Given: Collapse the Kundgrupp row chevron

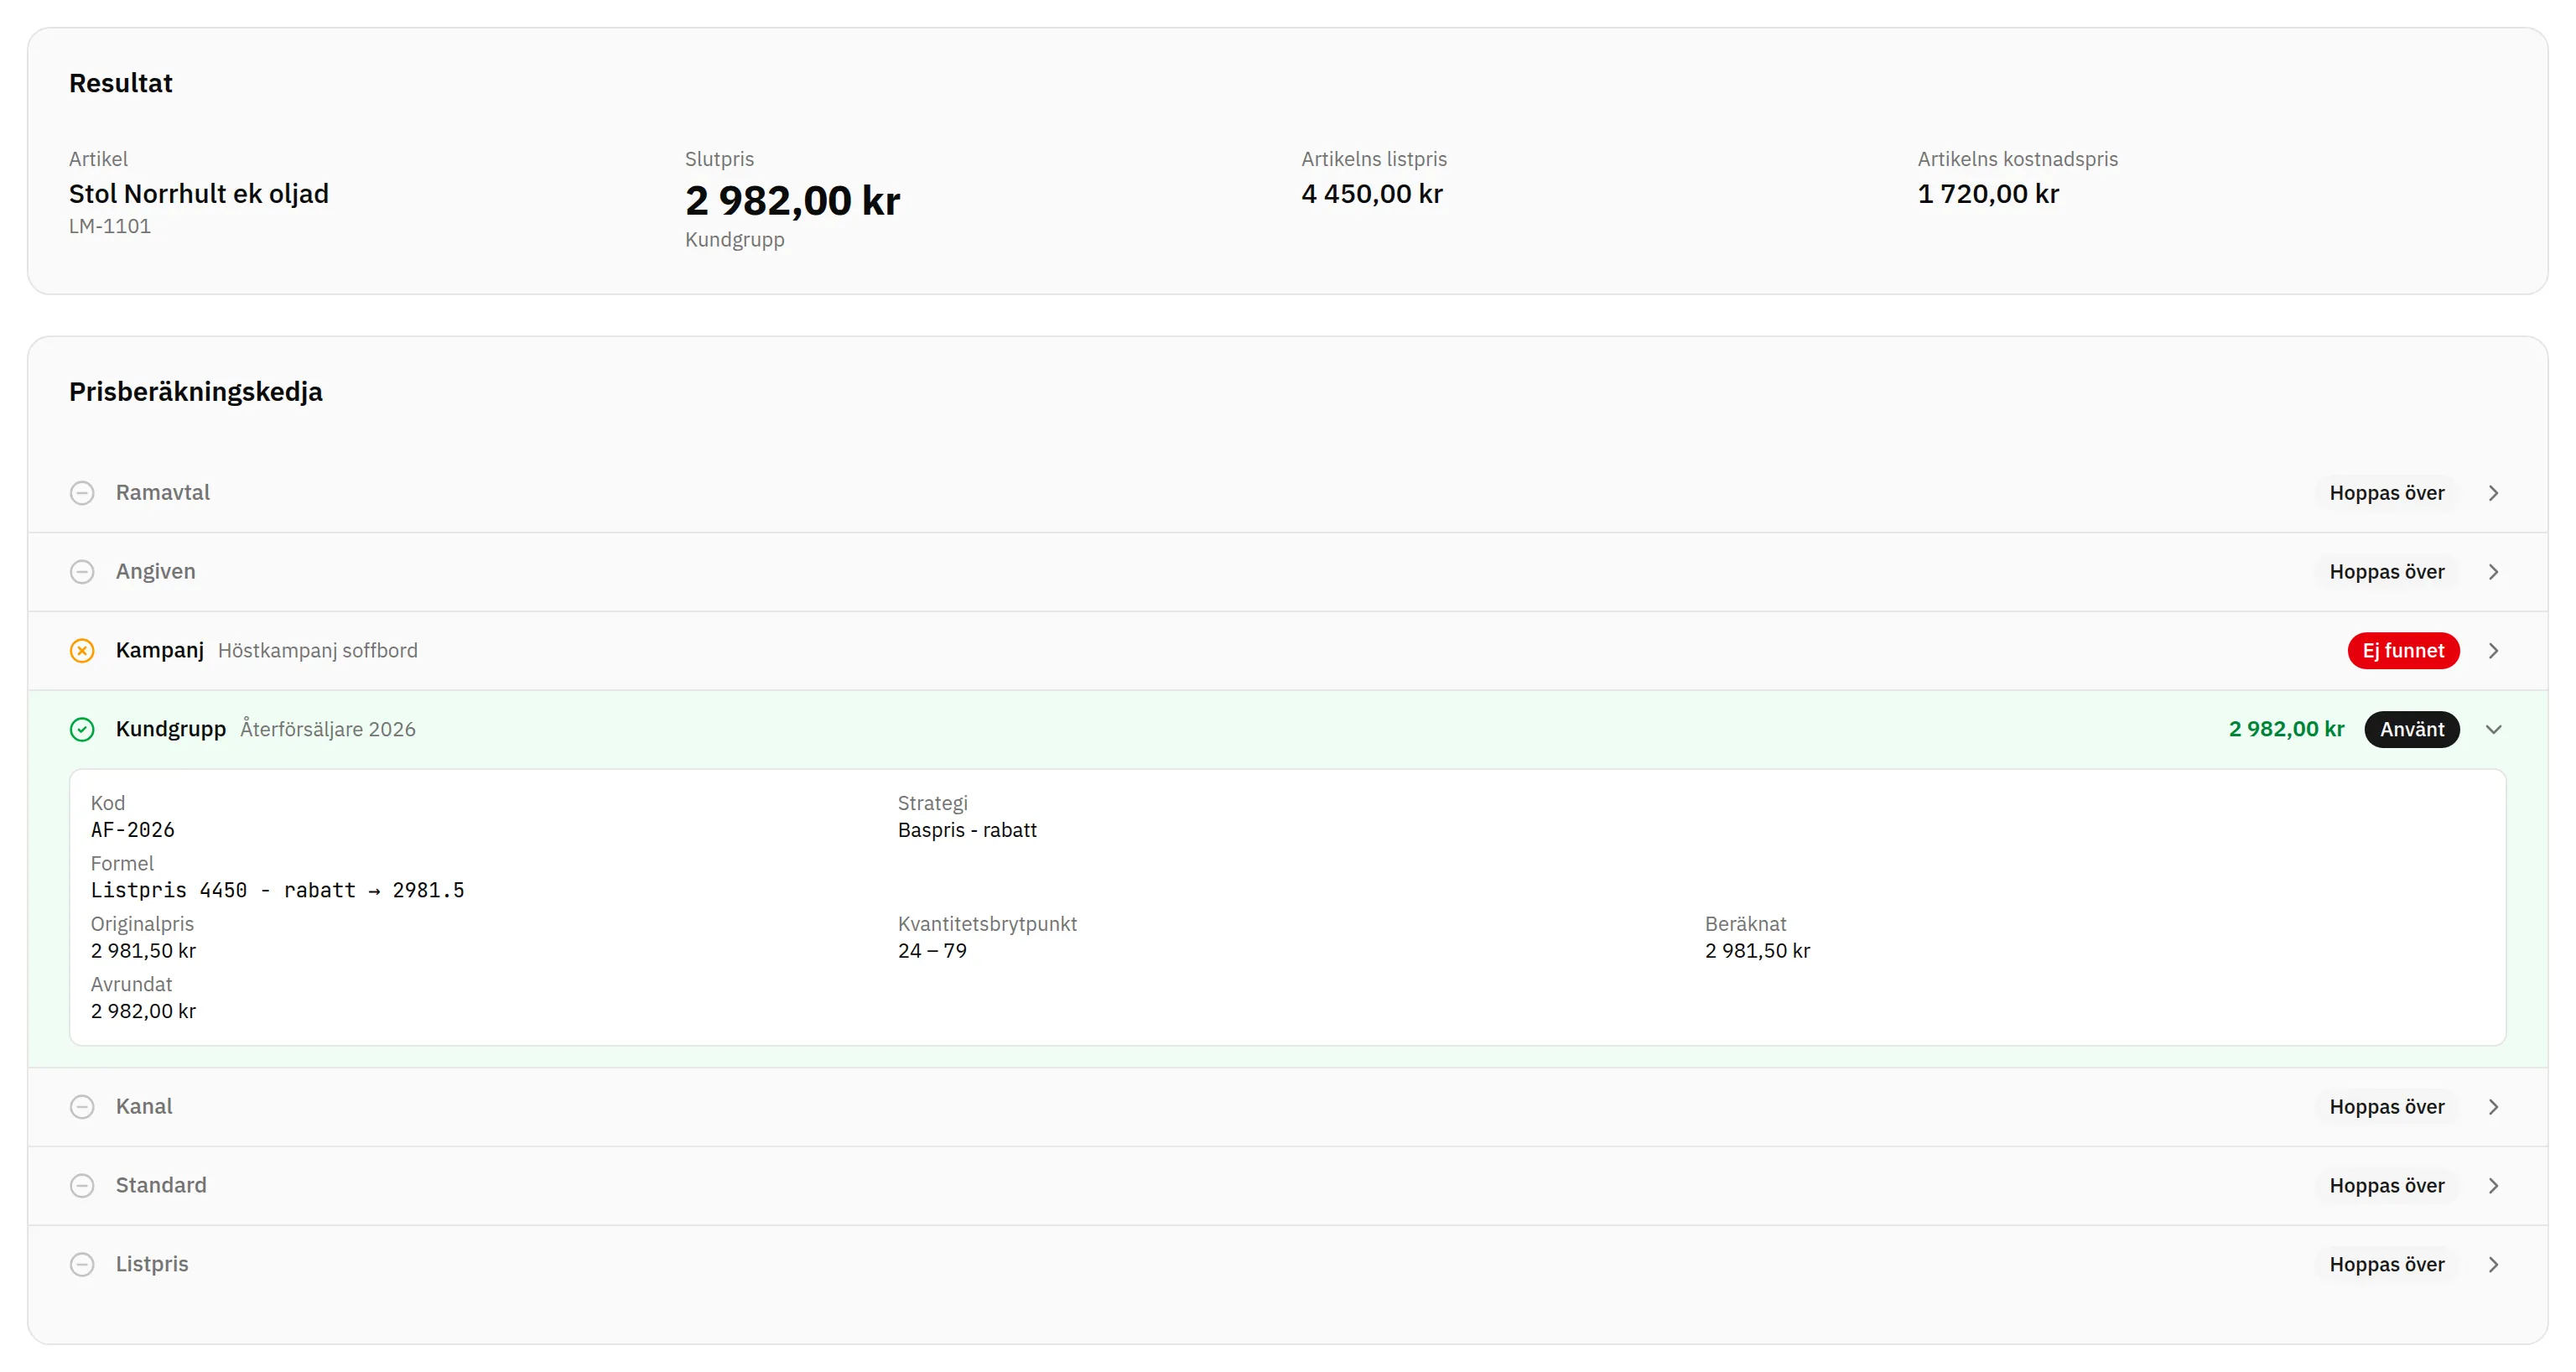Looking at the screenshot, I should pyautogui.click(x=2493, y=730).
